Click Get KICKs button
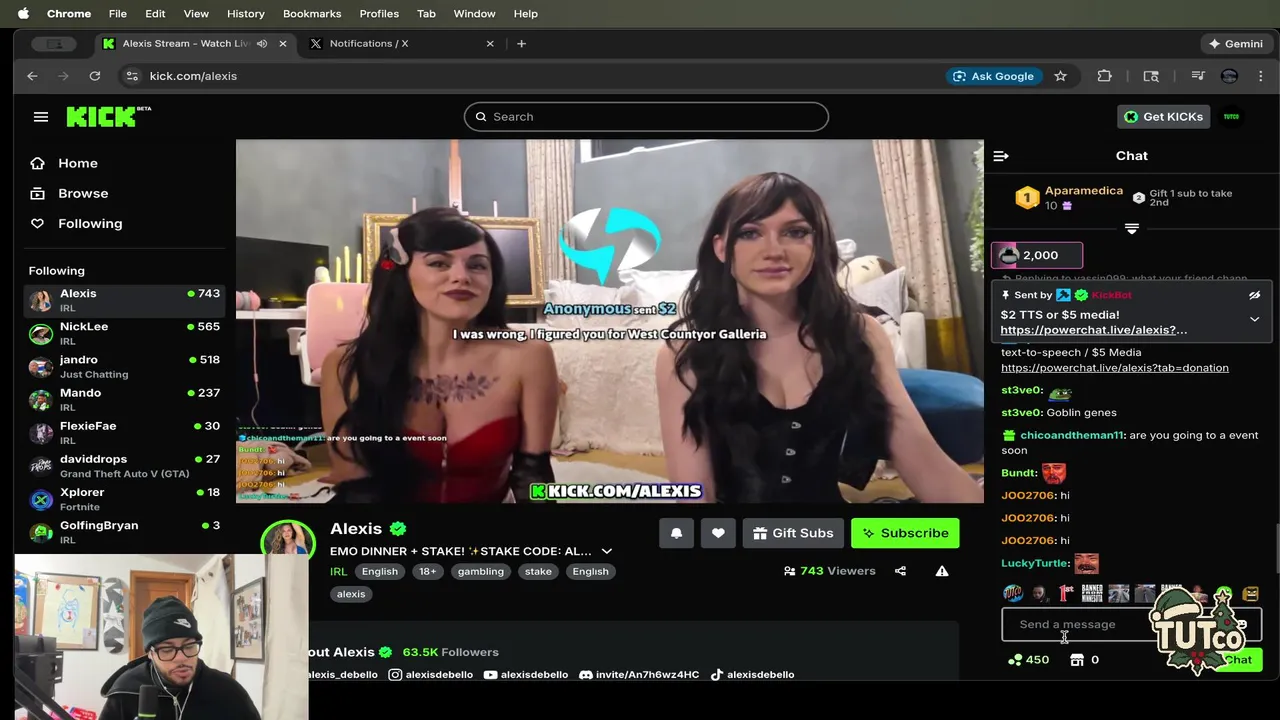The image size is (1280, 720). pos(1164,117)
